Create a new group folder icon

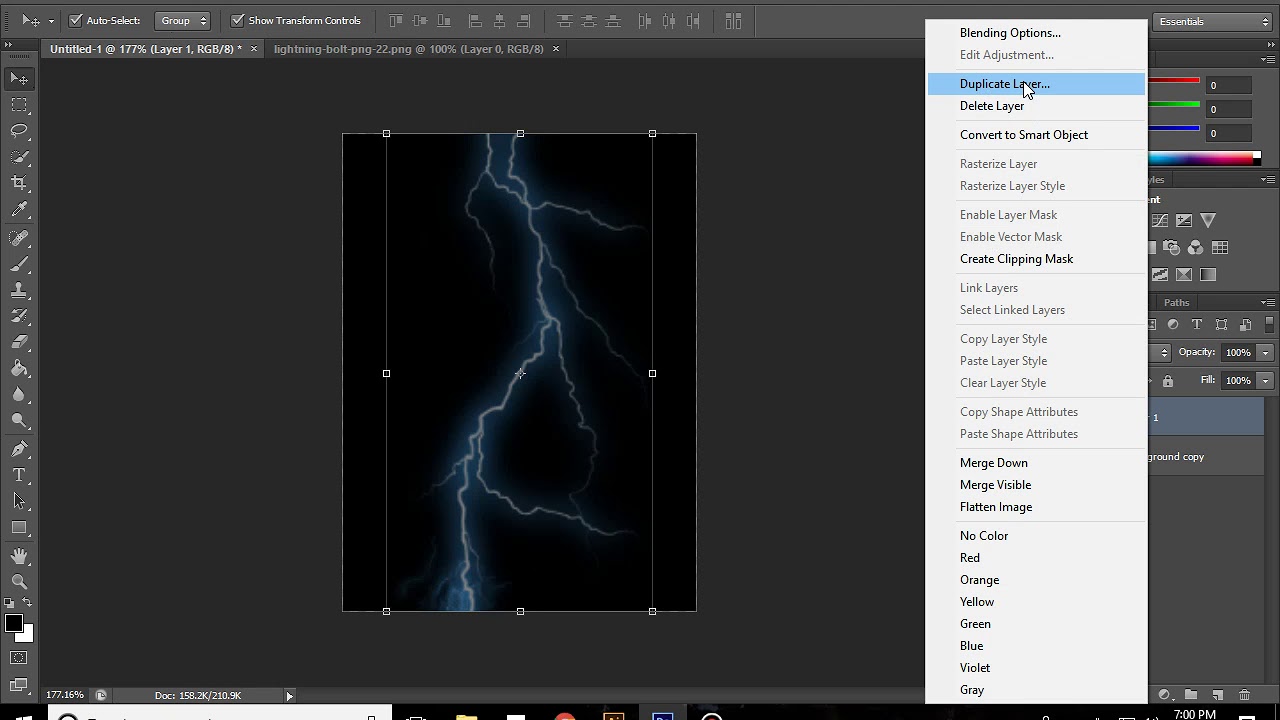(x=1190, y=695)
